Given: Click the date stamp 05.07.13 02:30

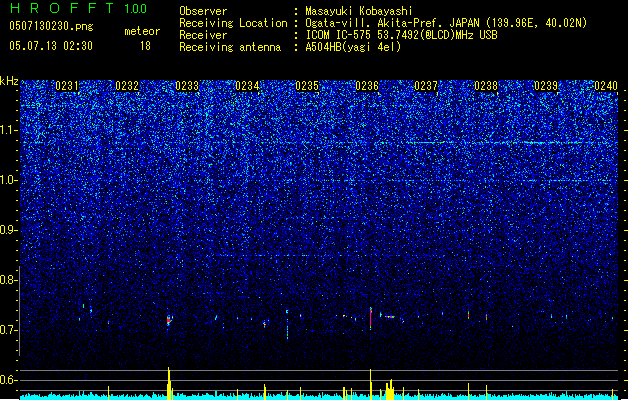Looking at the screenshot, I should click(x=51, y=46).
